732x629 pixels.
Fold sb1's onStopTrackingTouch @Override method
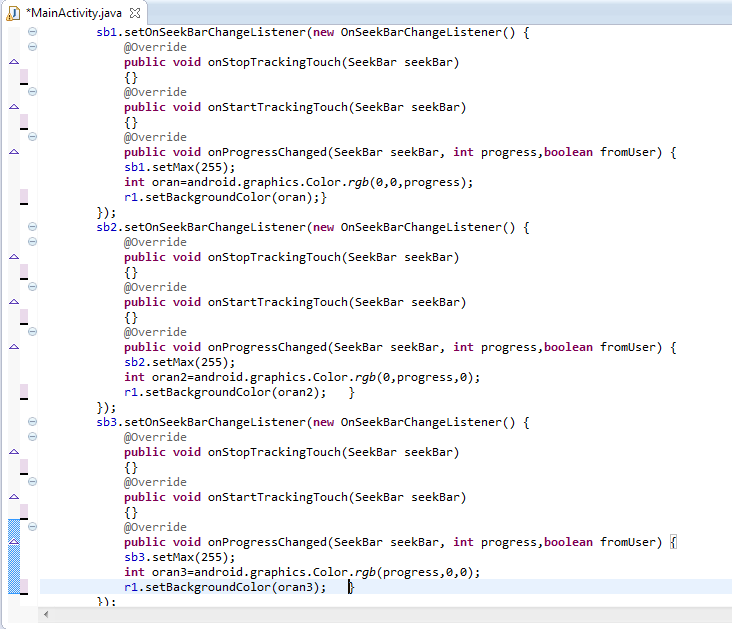click(x=33, y=47)
